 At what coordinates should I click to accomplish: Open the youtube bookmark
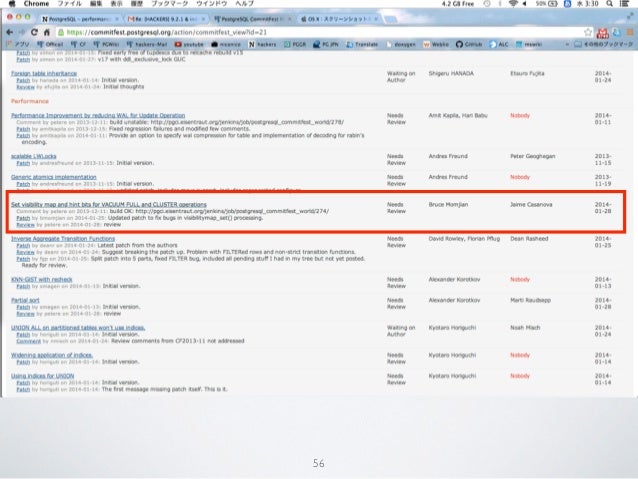click(x=189, y=44)
